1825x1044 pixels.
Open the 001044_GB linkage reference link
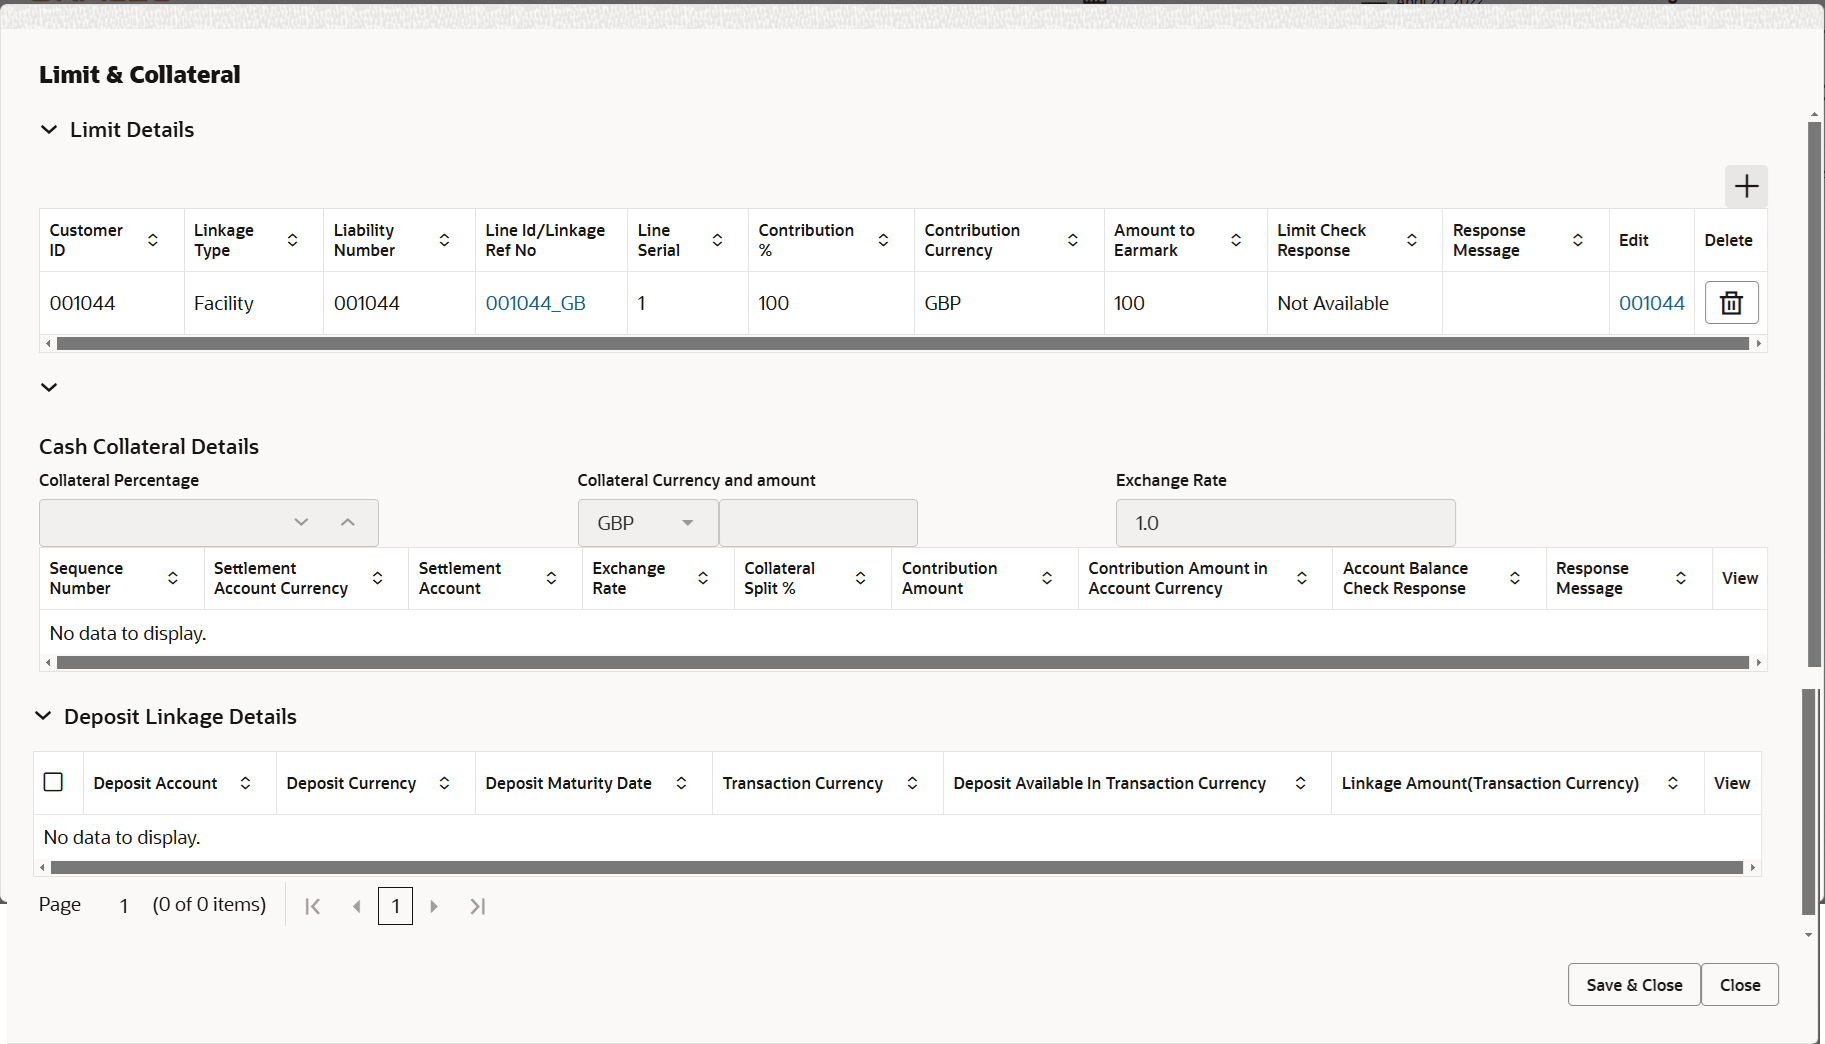[535, 302]
